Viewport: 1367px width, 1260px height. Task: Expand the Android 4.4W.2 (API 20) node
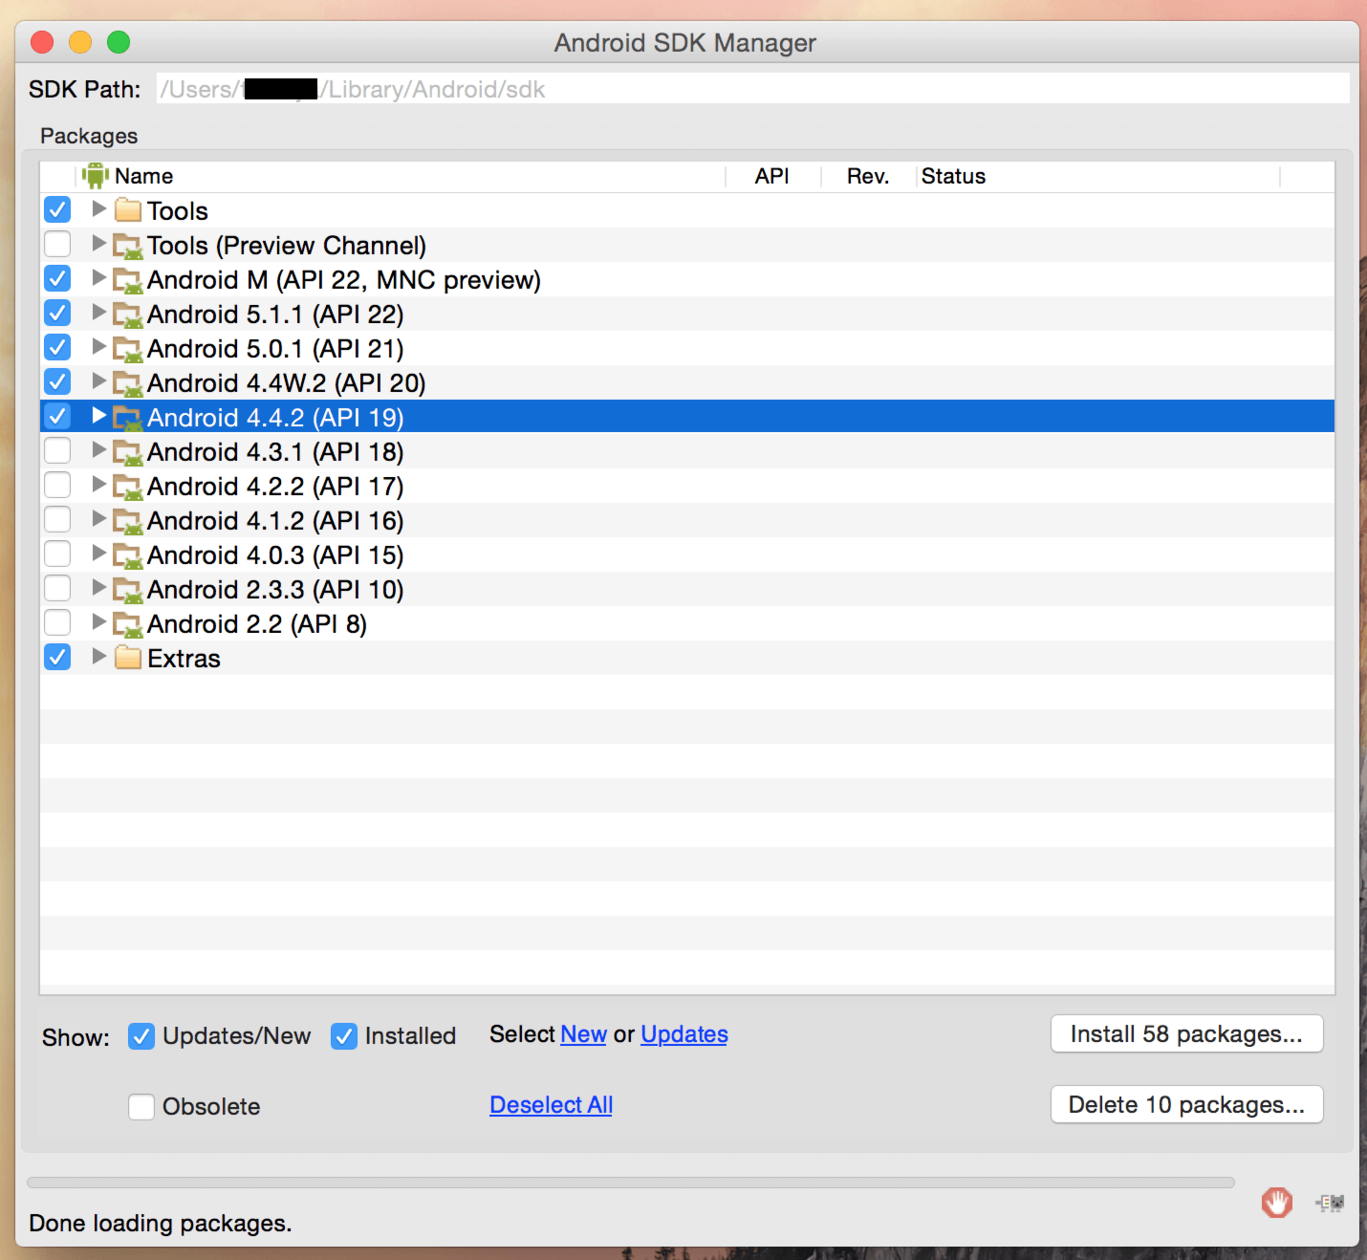[x=98, y=381]
